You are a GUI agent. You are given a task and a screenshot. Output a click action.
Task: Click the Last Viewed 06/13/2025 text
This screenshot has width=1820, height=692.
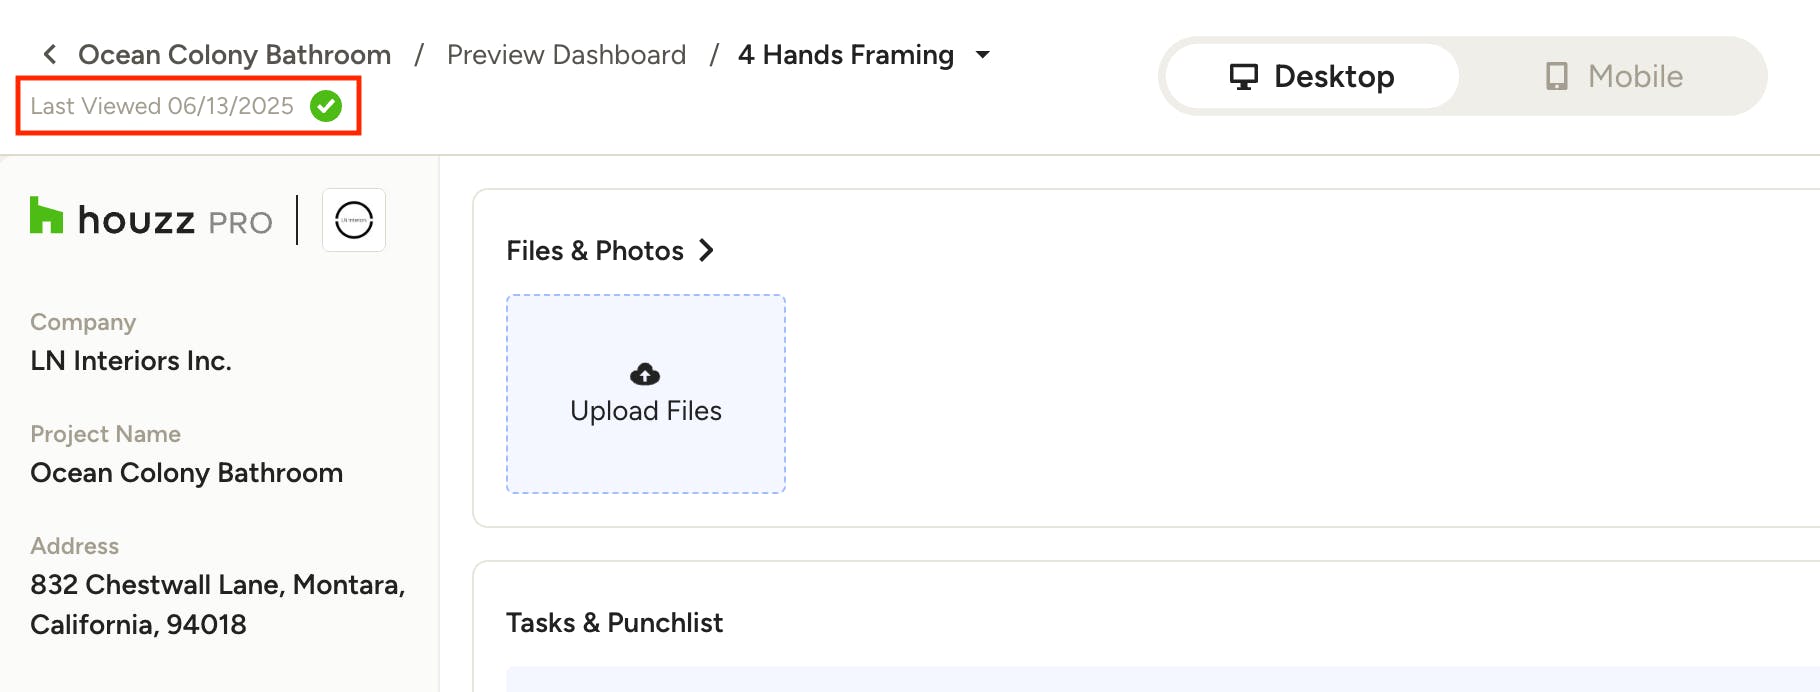click(162, 106)
